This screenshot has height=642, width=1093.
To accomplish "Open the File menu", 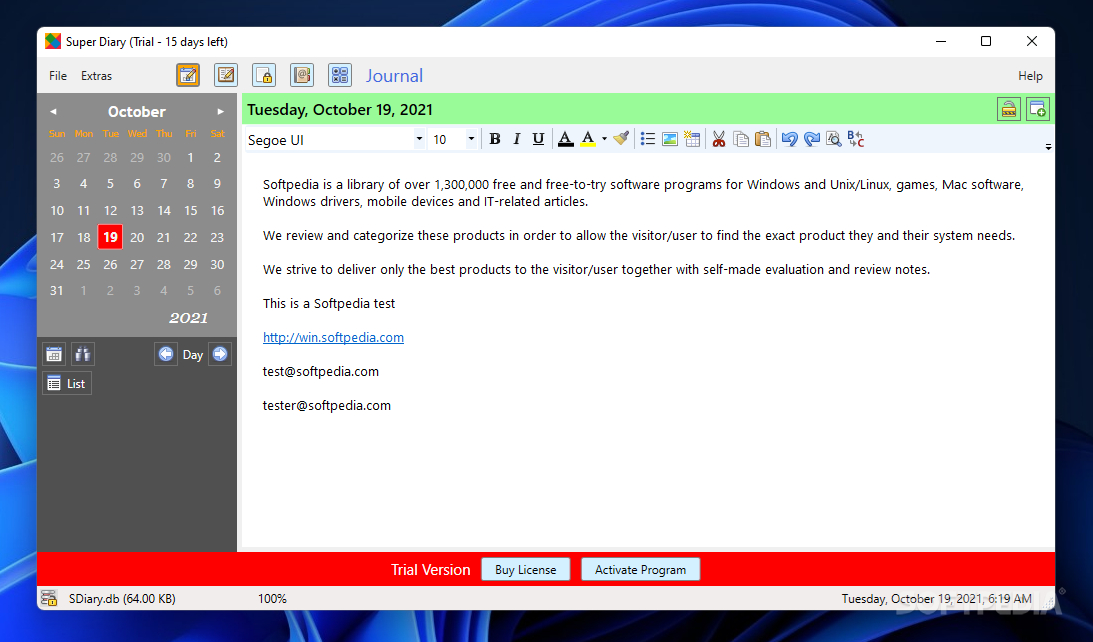I will 58,76.
